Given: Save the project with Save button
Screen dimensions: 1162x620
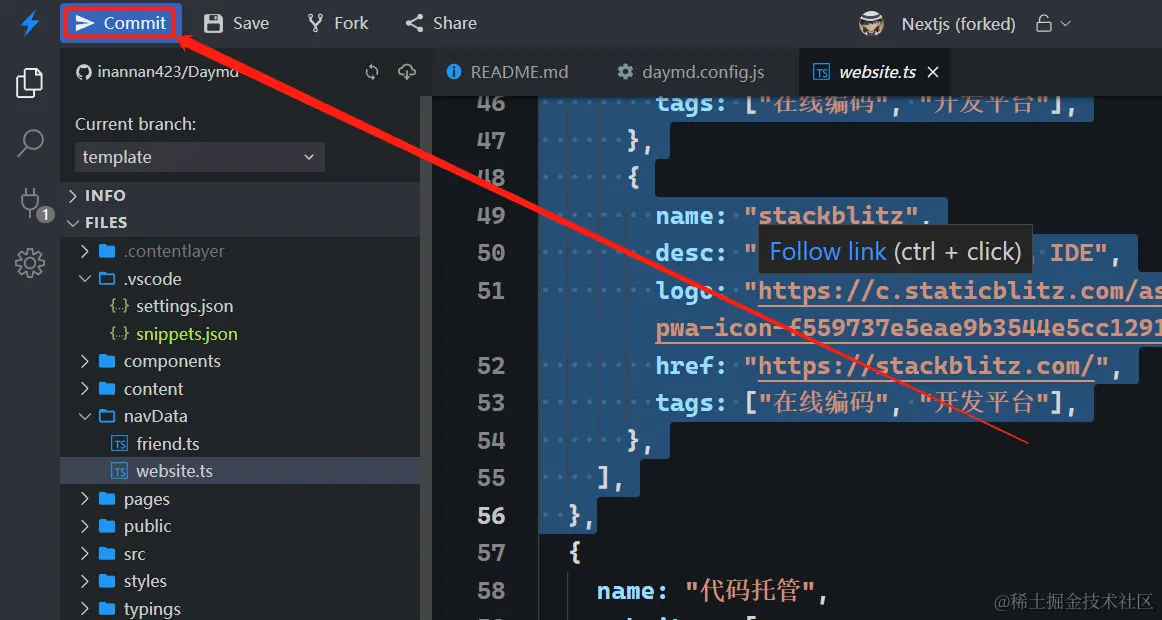Looking at the screenshot, I should (x=236, y=24).
